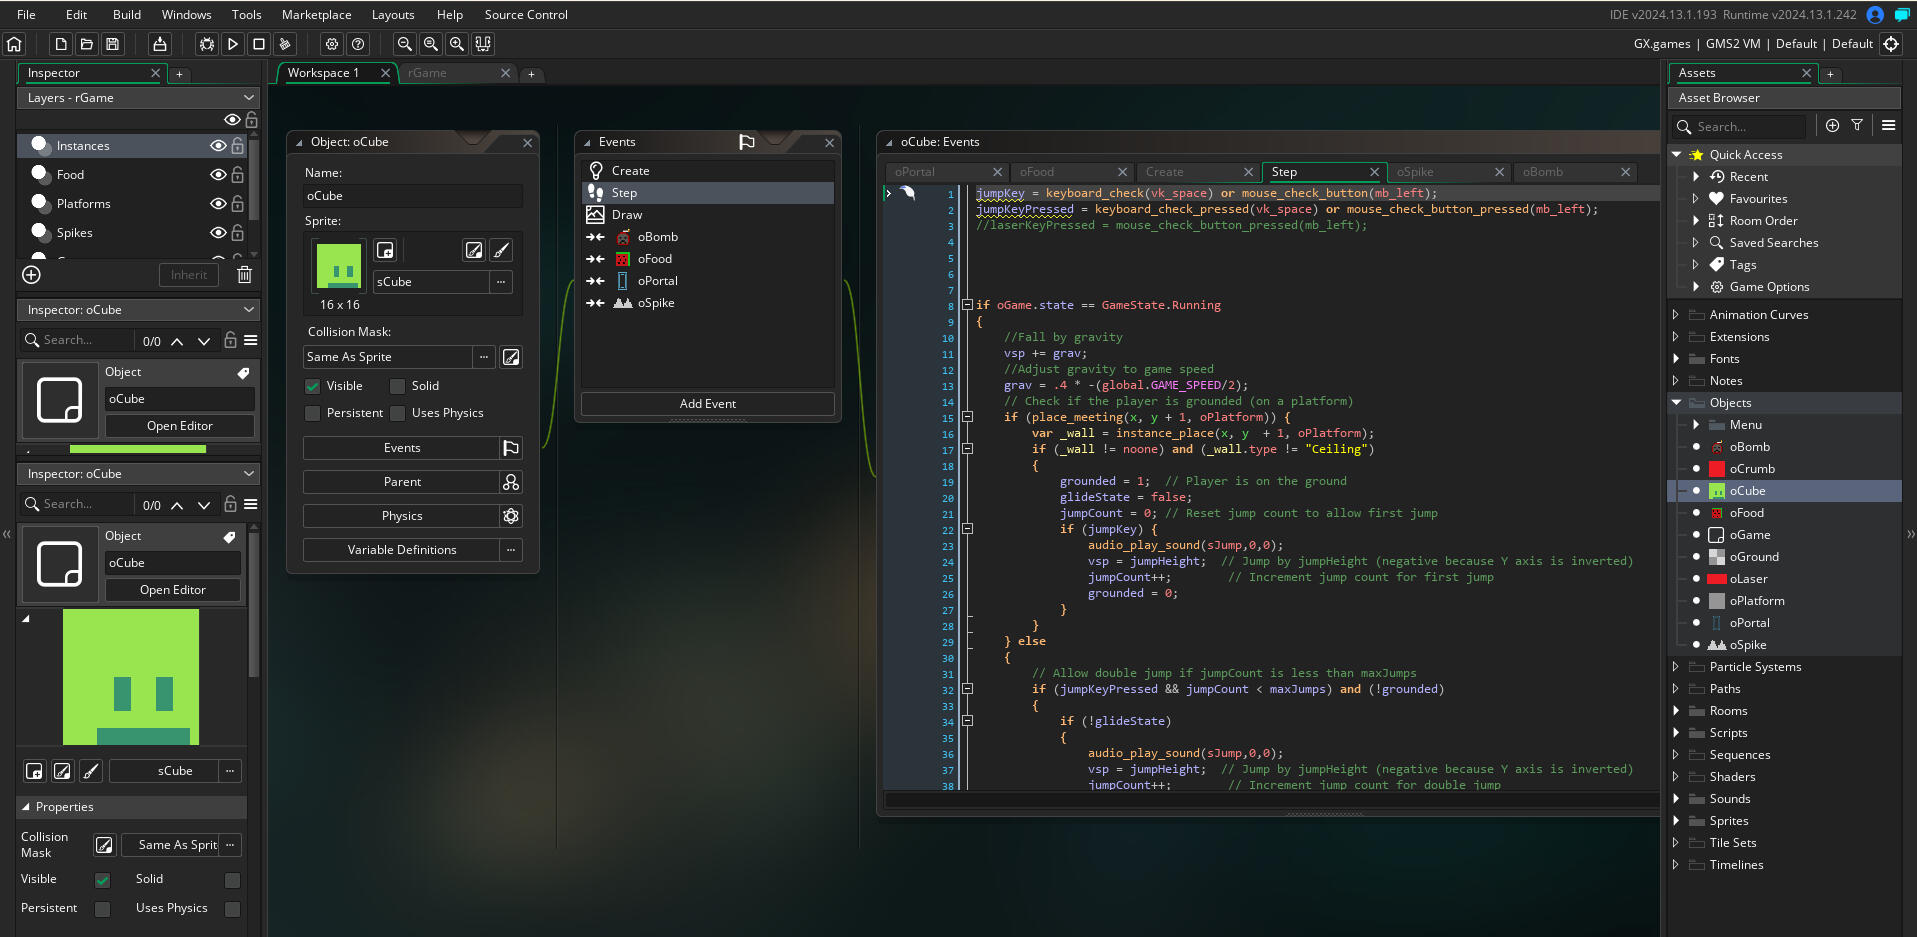Start the debugger using the bug icon
The width and height of the screenshot is (1917, 937).
tap(207, 44)
